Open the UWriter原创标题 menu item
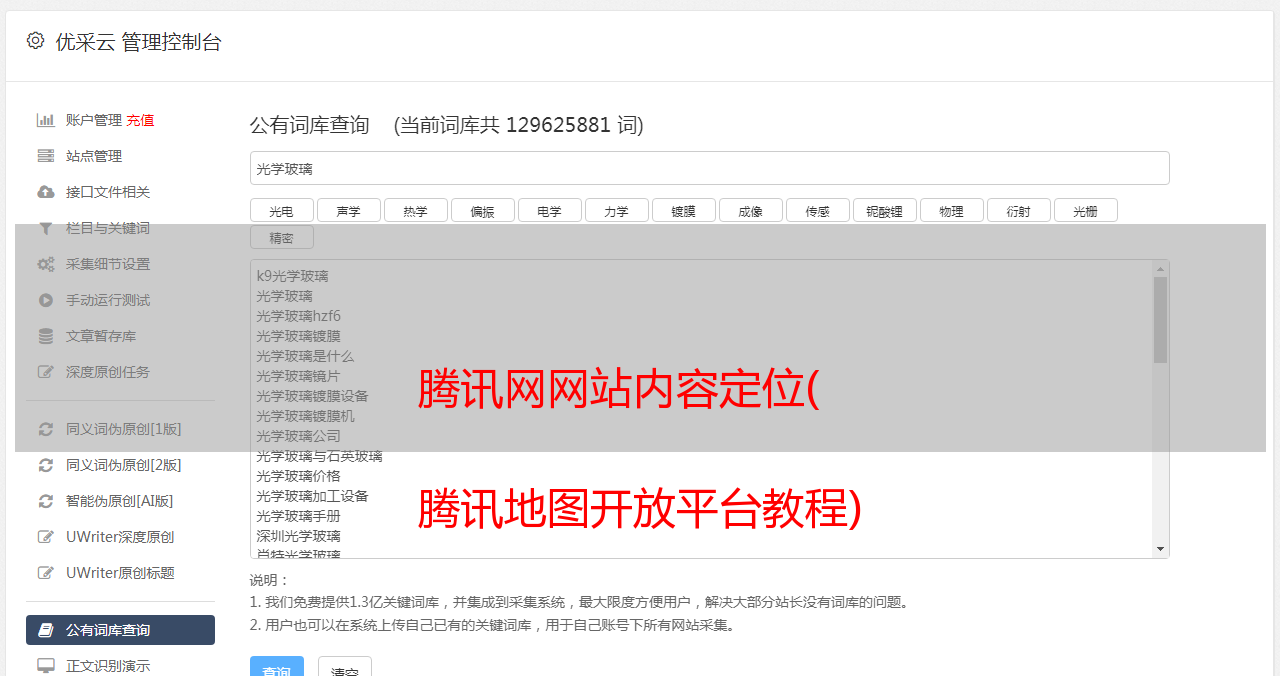This screenshot has height=676, width=1280. 120,573
